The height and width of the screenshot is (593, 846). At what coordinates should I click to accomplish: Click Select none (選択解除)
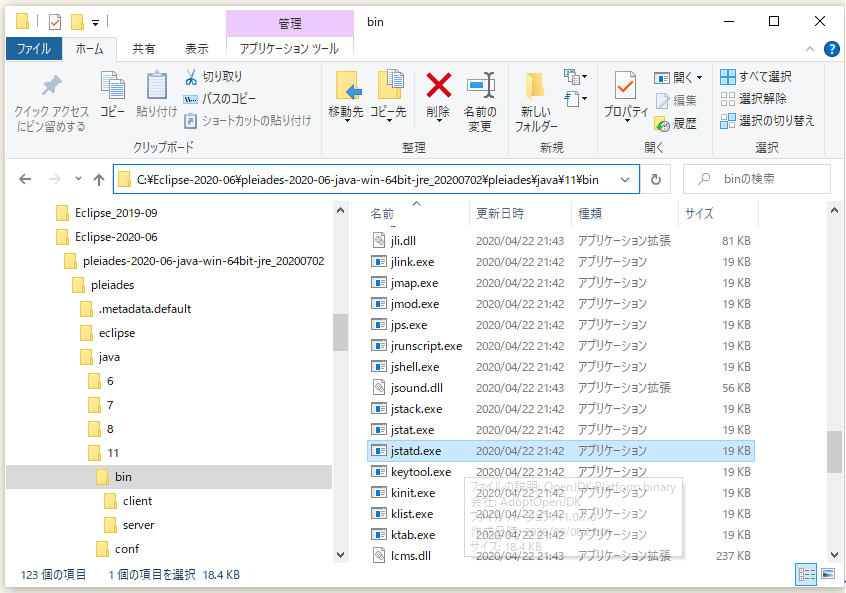tap(754, 99)
